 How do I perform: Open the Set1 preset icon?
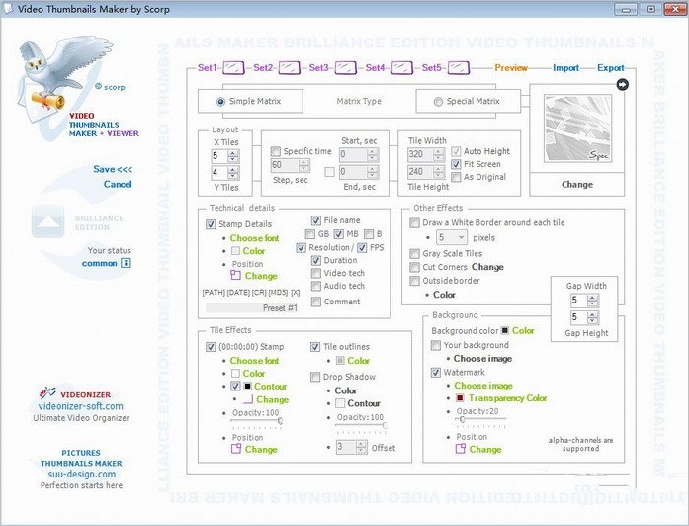(x=233, y=68)
